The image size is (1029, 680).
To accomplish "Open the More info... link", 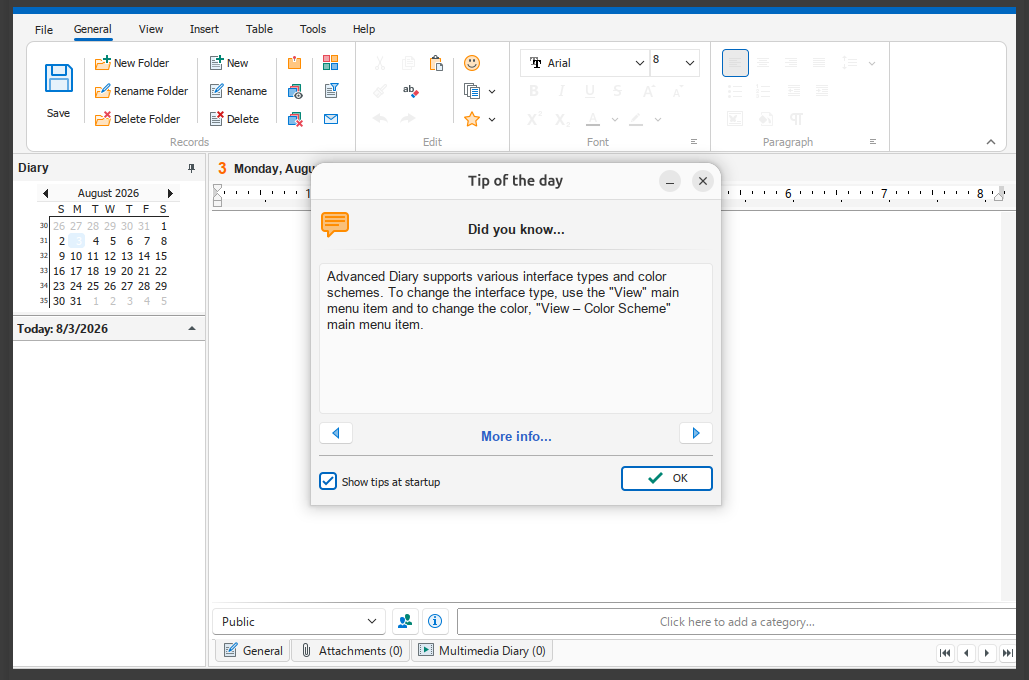I will click(x=516, y=436).
